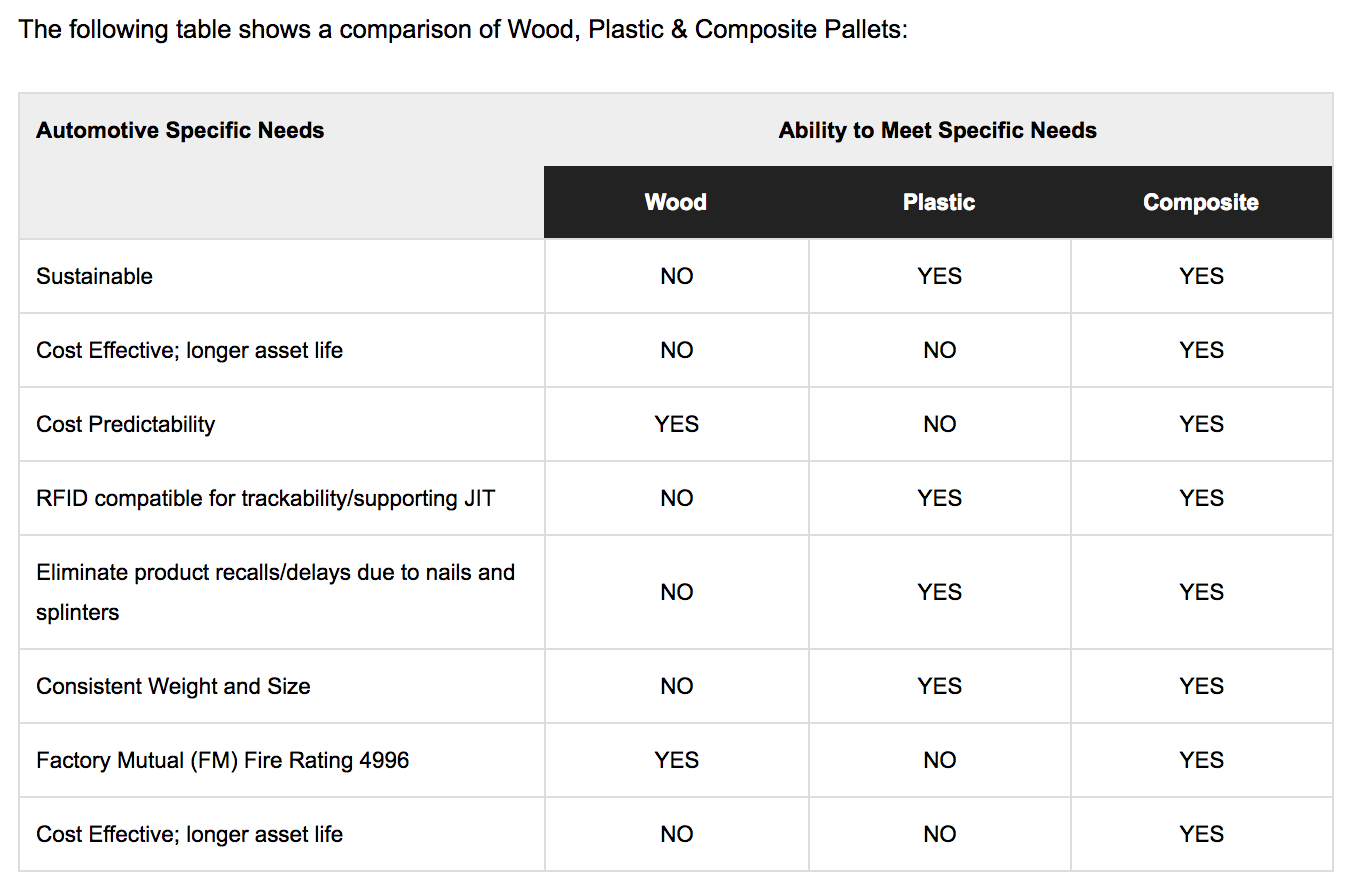This screenshot has width=1352, height=896.
Task: Click Wood NO cell for Sustainable
Action: [x=676, y=276]
